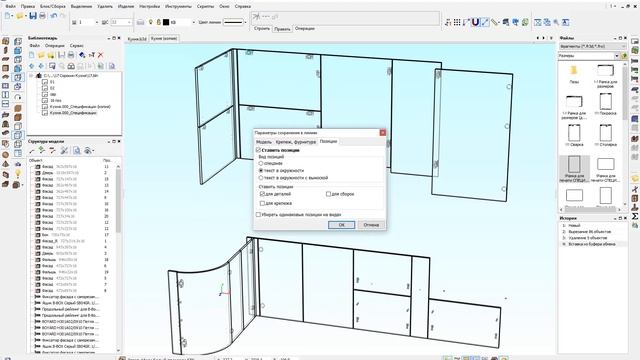Open the dropdown arrow next to New document icon

point(13,16)
